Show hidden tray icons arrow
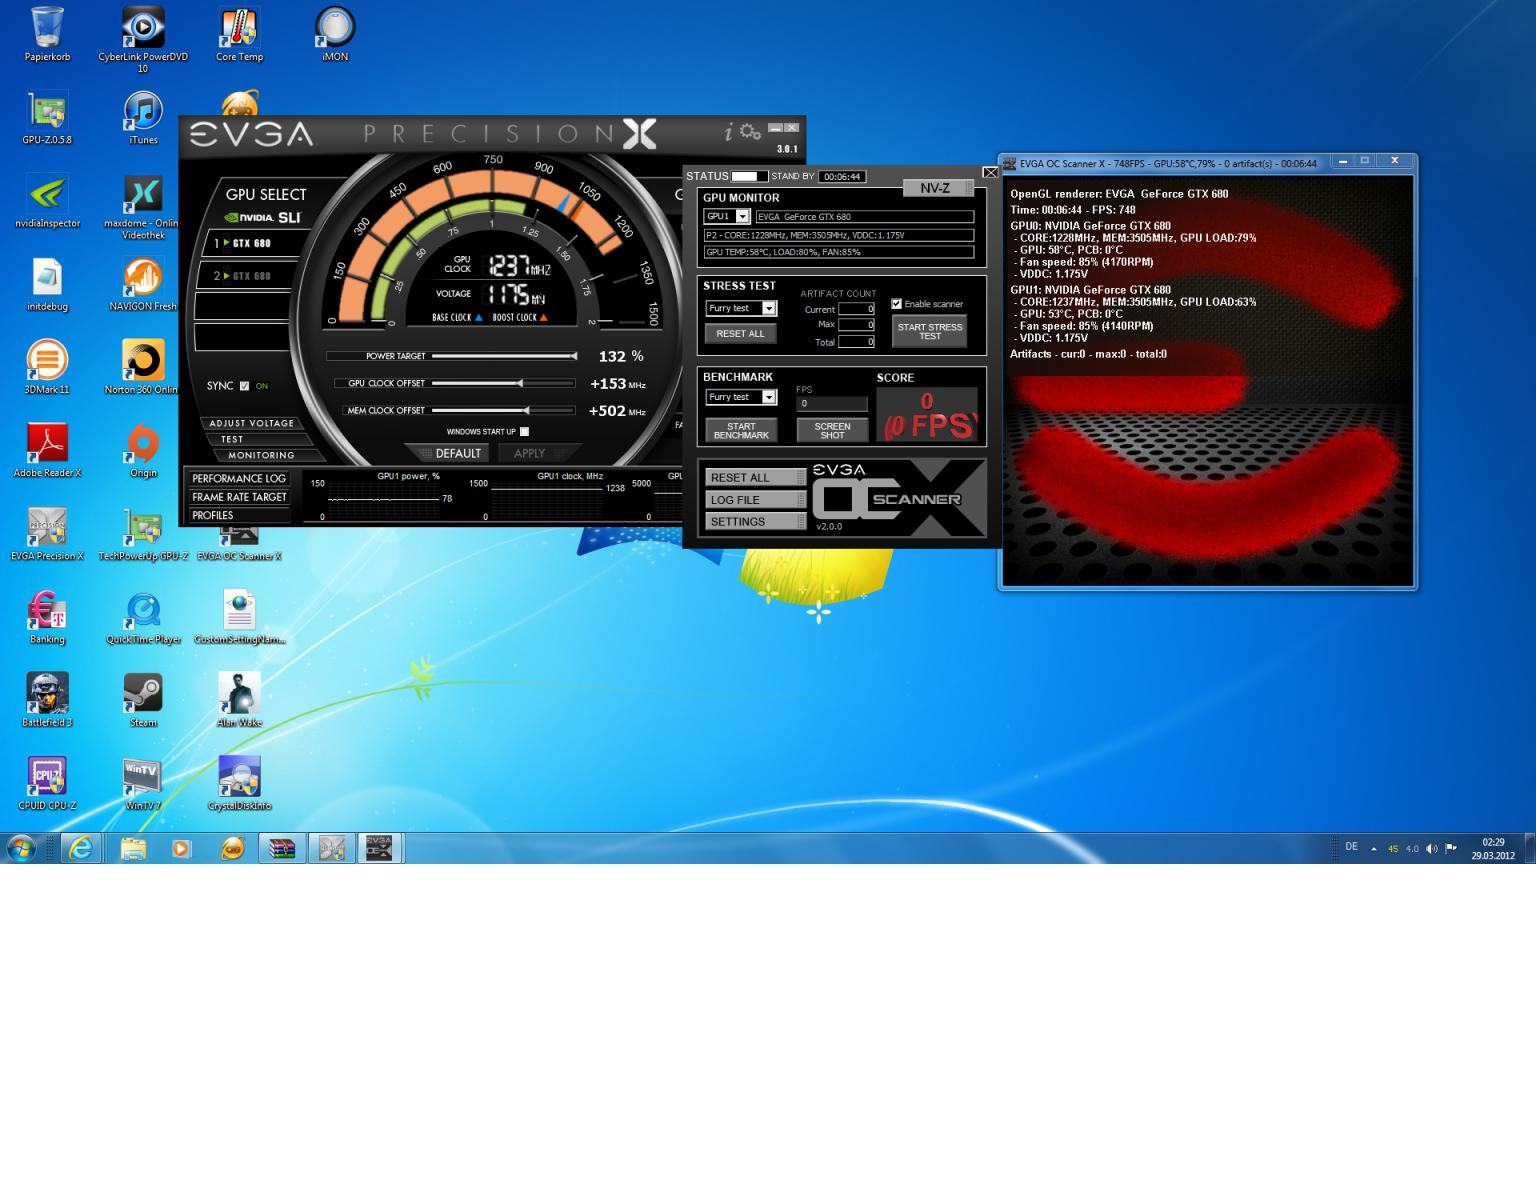Screen dimensions: 1536x1200 [x=1374, y=849]
